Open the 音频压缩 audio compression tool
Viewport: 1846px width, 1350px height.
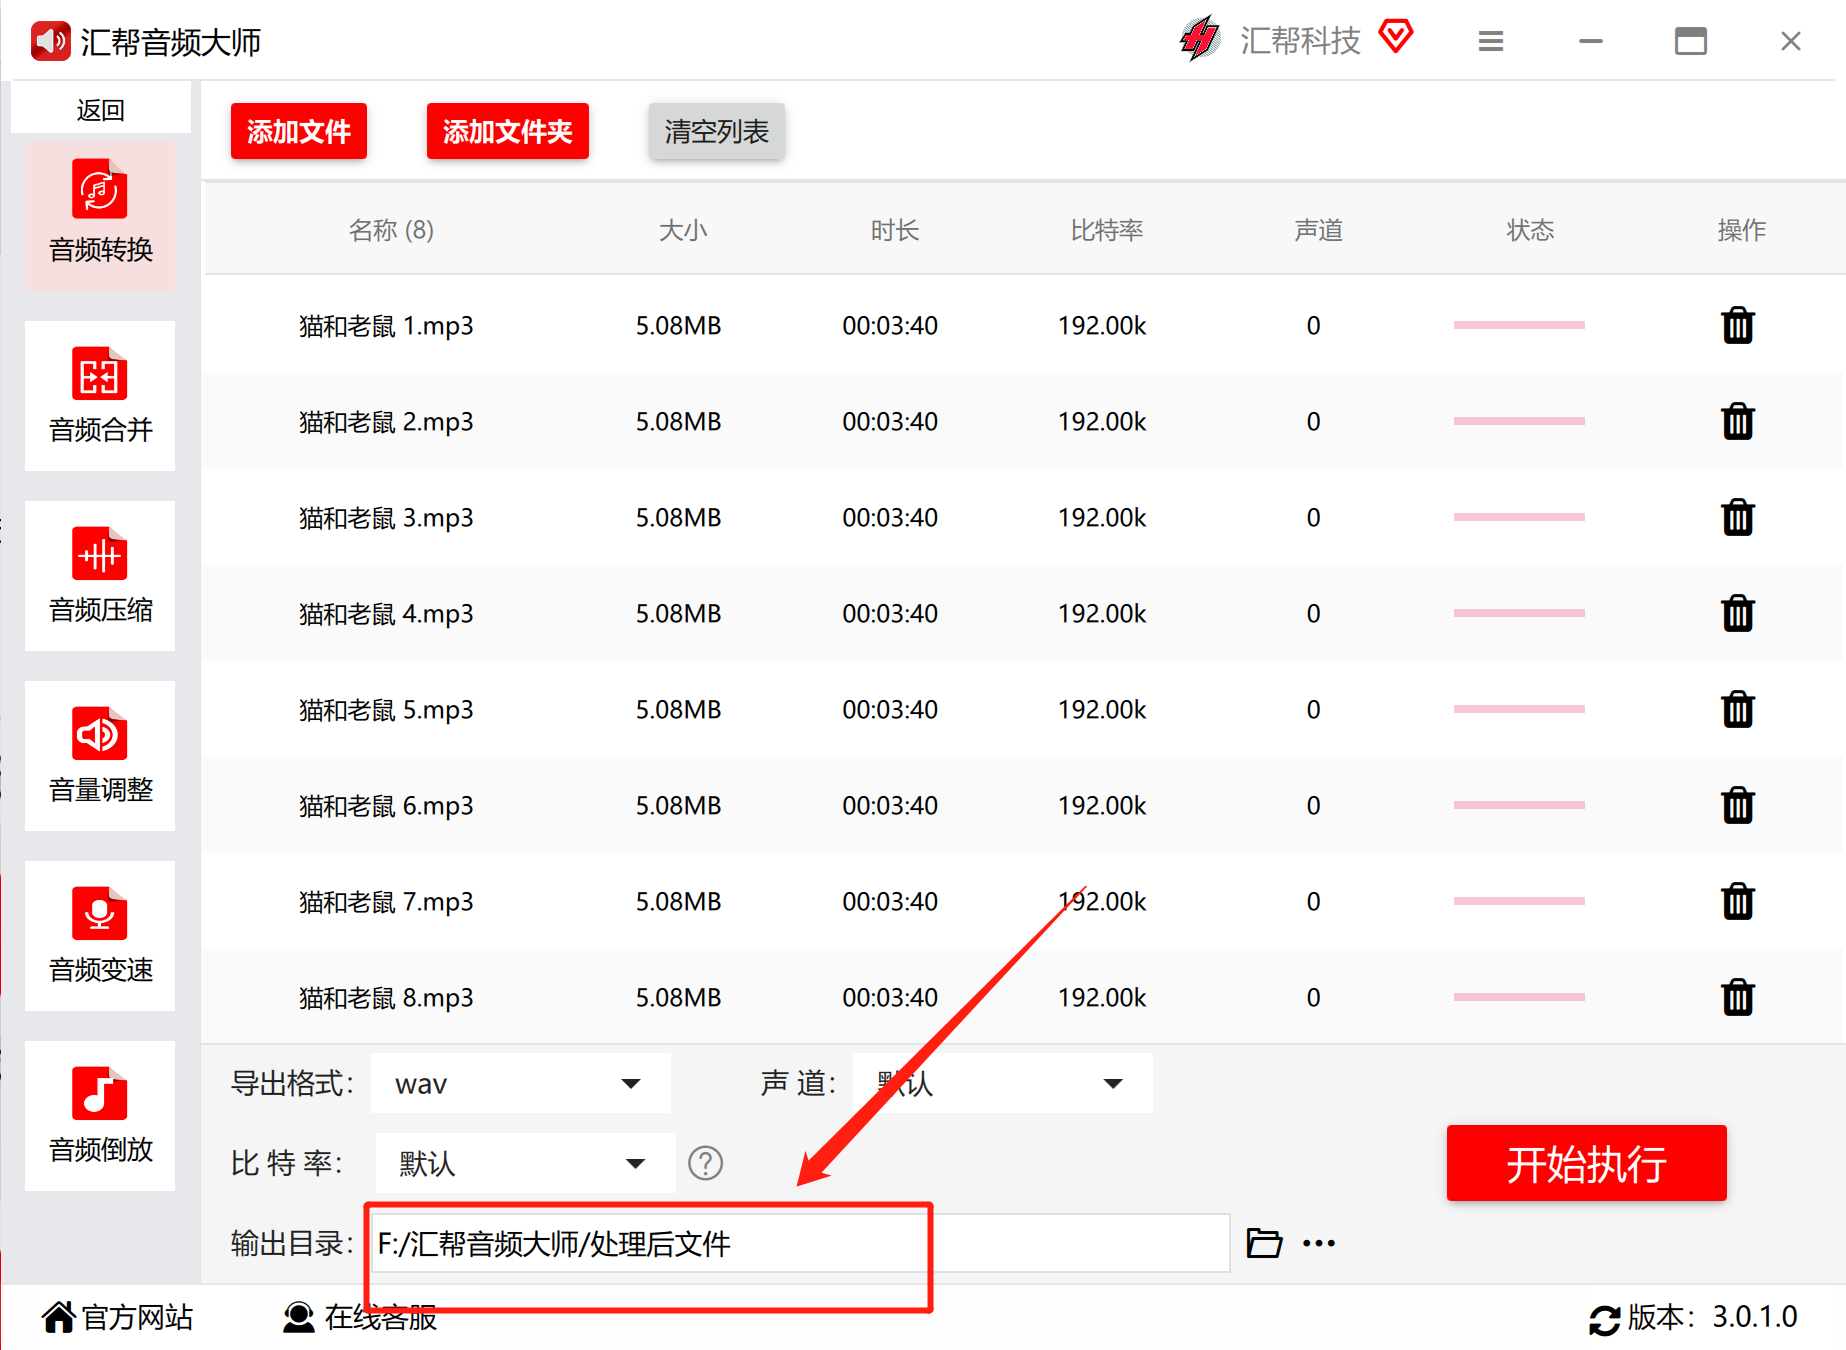pyautogui.click(x=100, y=575)
